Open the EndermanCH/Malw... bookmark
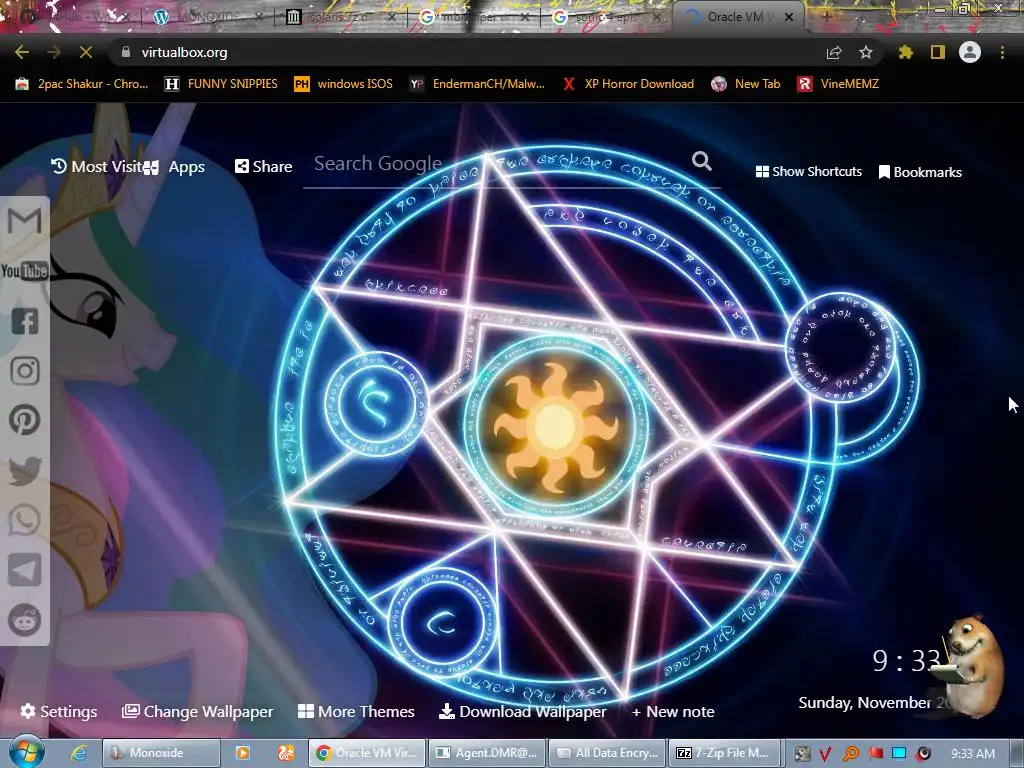Viewport: 1024px width, 768px height. click(477, 84)
